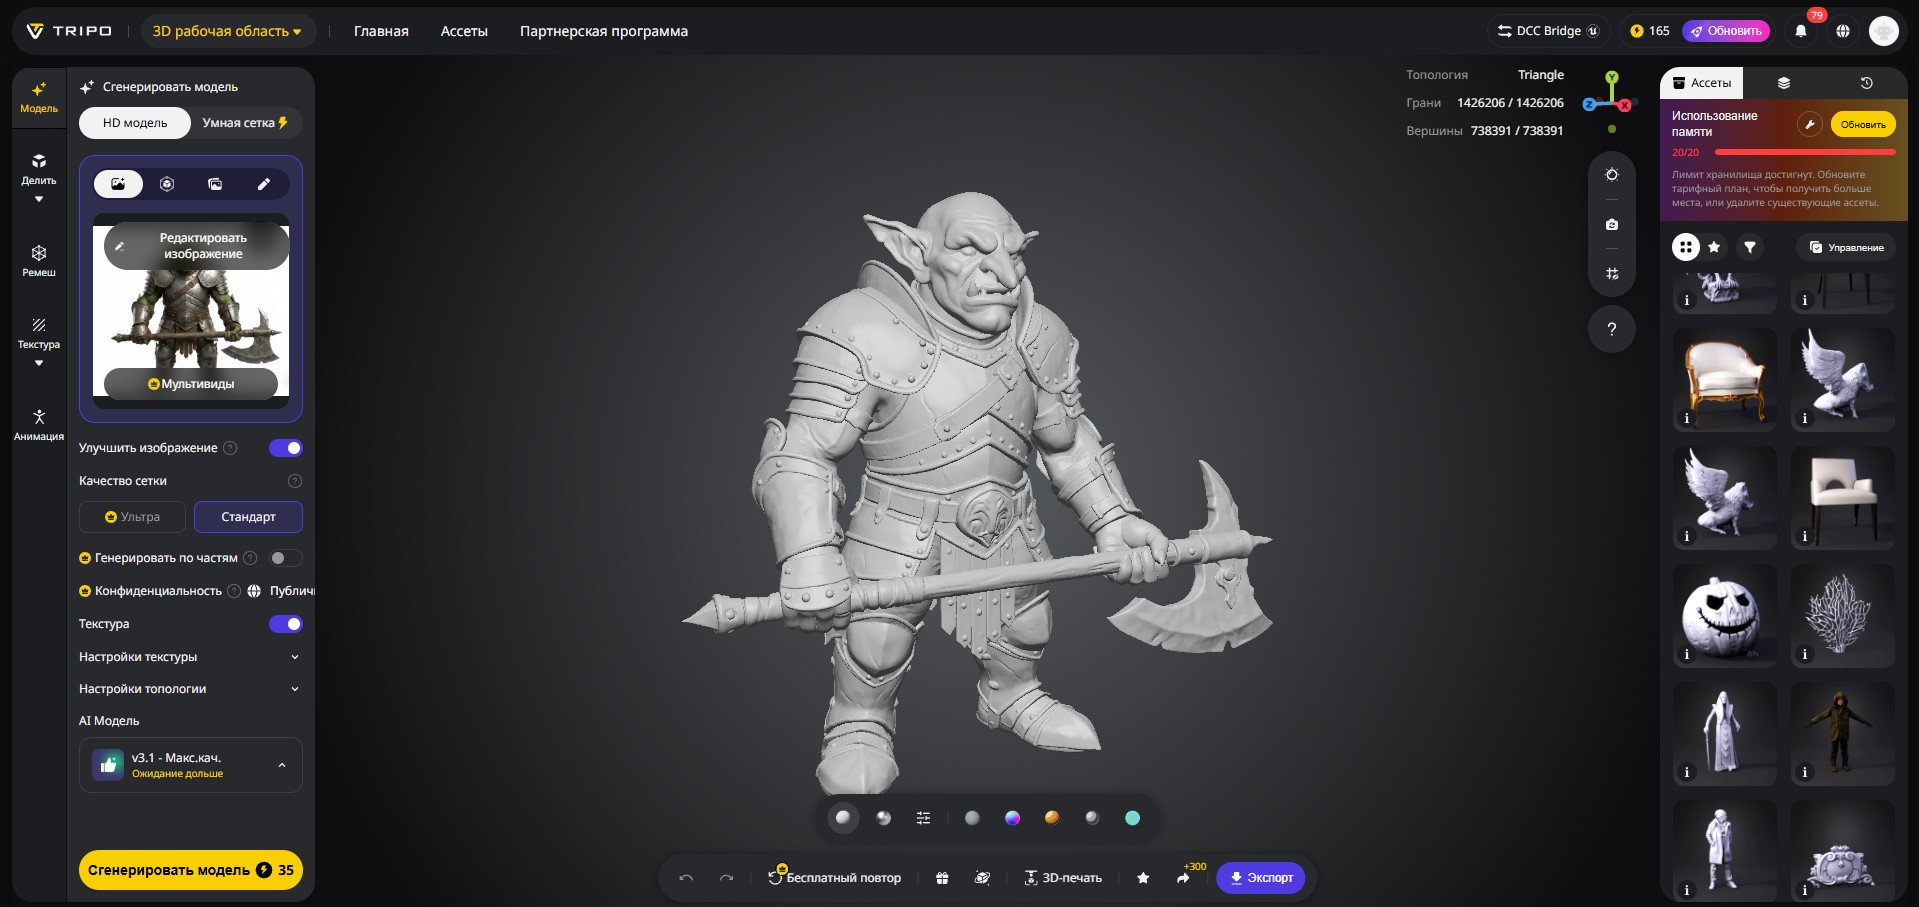Open Партнерская программа page
Screen dimensions: 1919x907
(604, 31)
